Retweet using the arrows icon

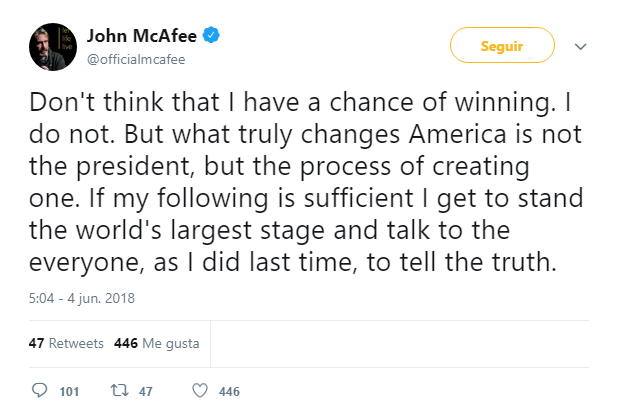coord(118,391)
